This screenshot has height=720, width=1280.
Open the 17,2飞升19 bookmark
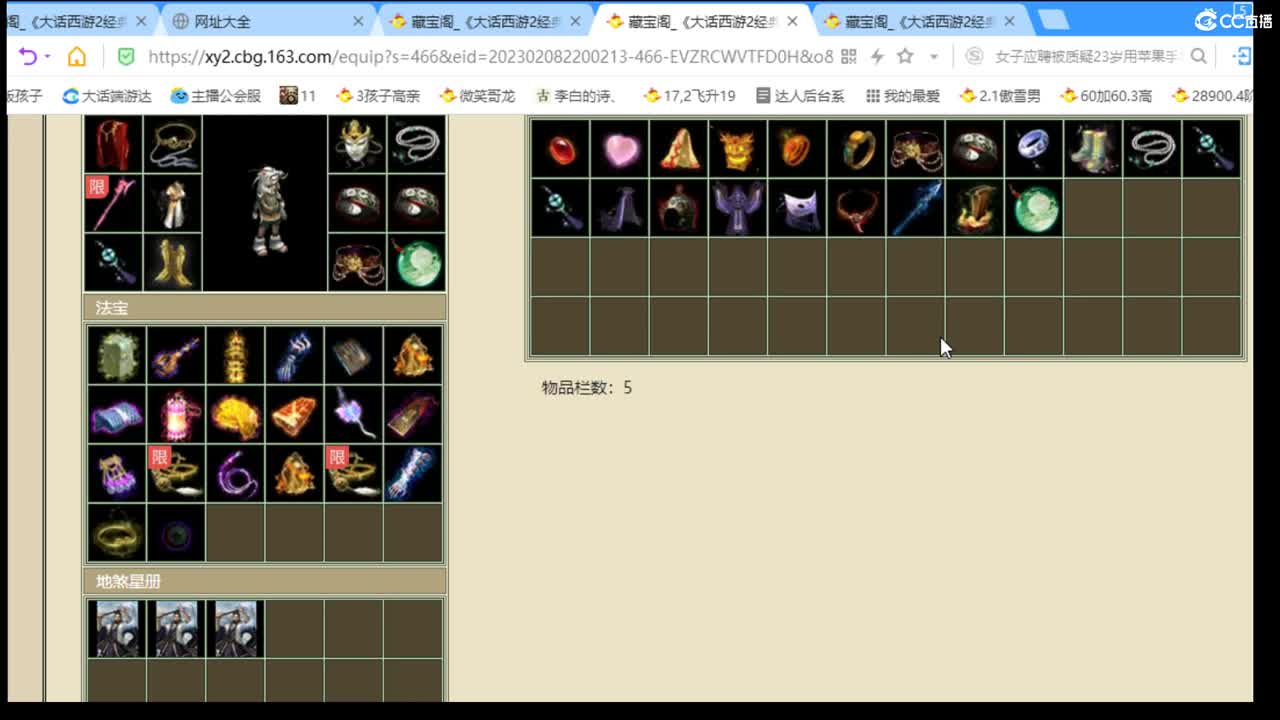pos(689,96)
